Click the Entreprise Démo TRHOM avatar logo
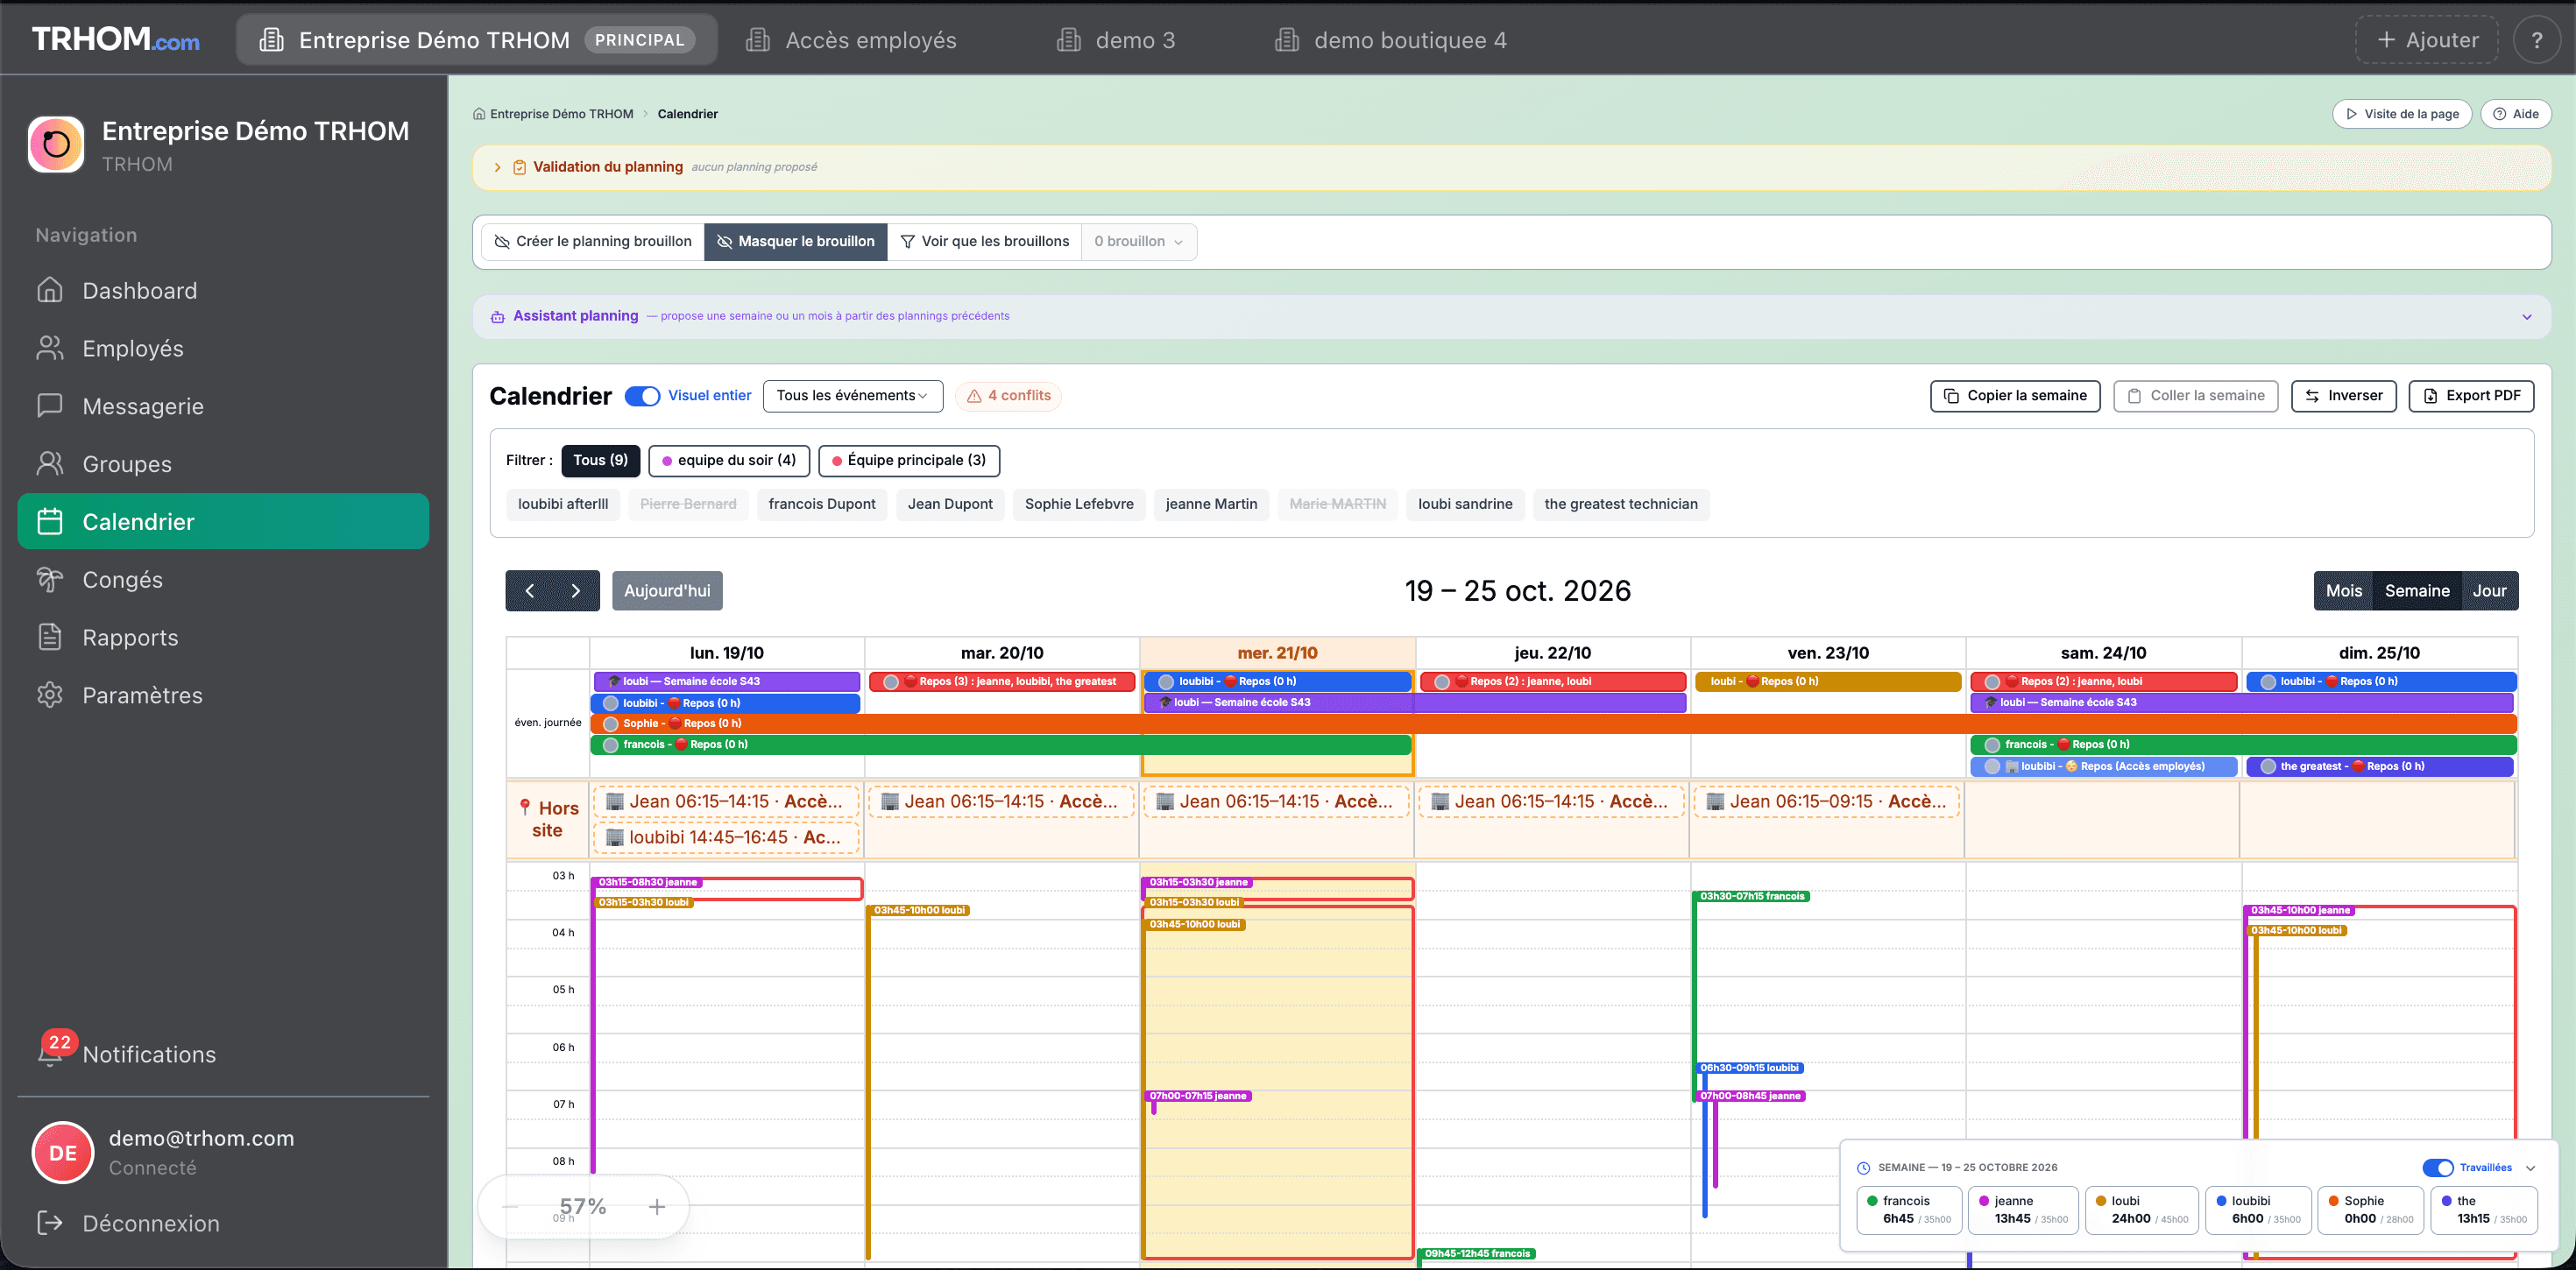 tap(56, 144)
